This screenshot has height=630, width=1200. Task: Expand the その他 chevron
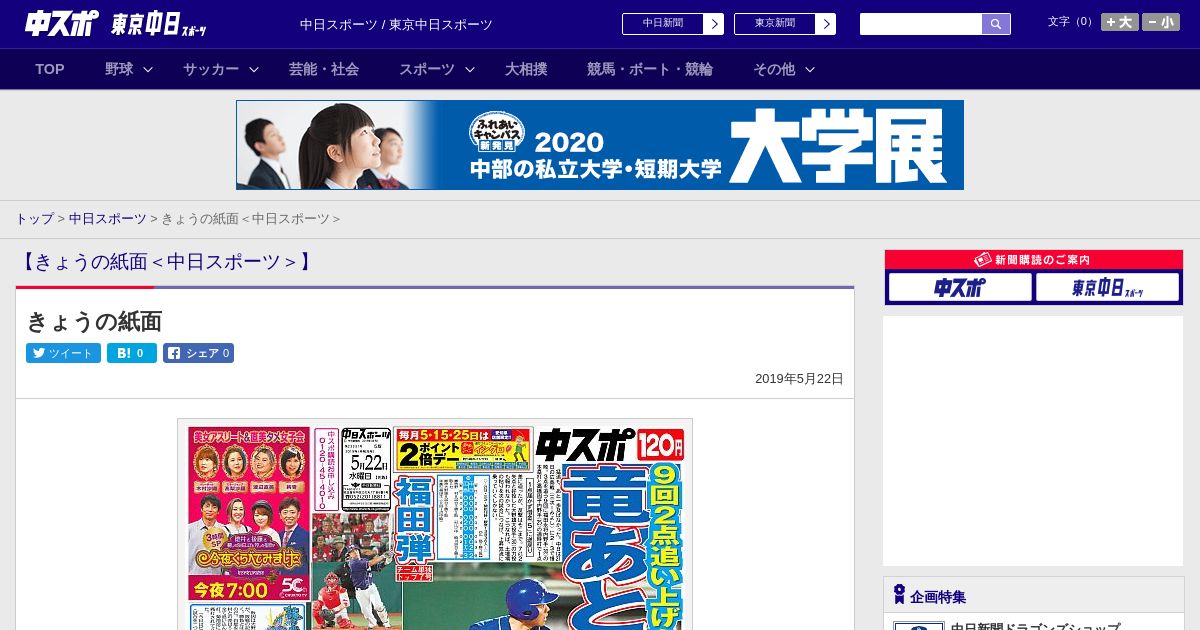(810, 69)
